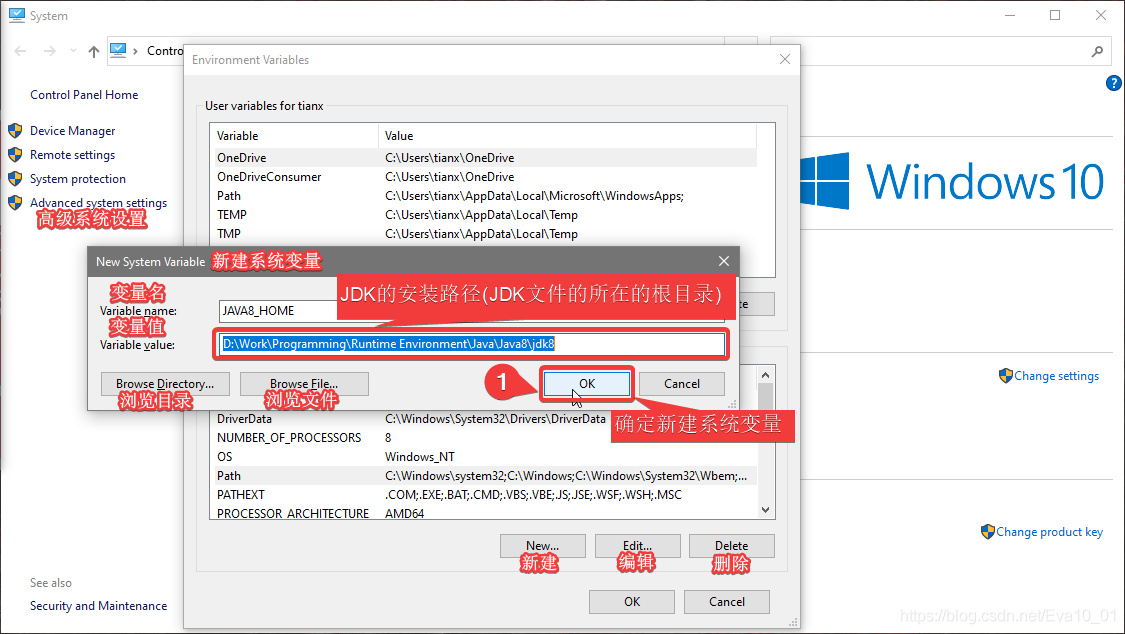
Task: Open Control Panel Home link
Action: click(x=84, y=95)
